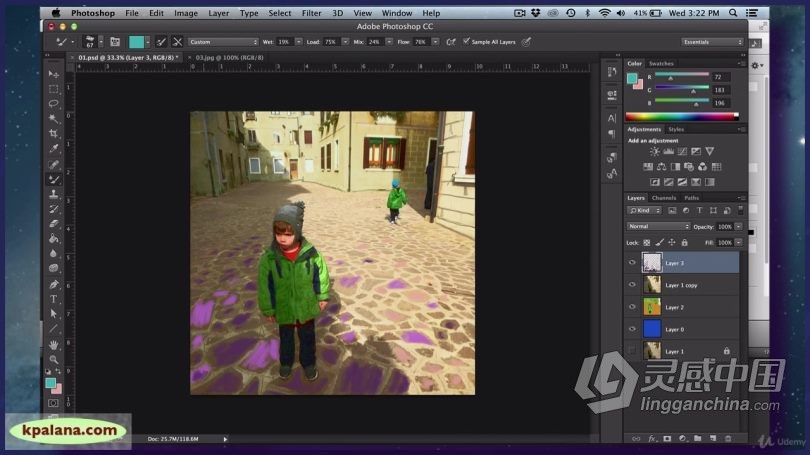Click the Vibrance adjustment triangle icon

click(710, 151)
